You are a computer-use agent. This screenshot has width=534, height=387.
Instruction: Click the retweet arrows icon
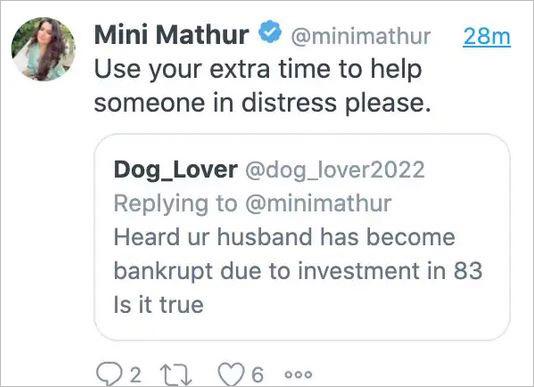tap(176, 375)
